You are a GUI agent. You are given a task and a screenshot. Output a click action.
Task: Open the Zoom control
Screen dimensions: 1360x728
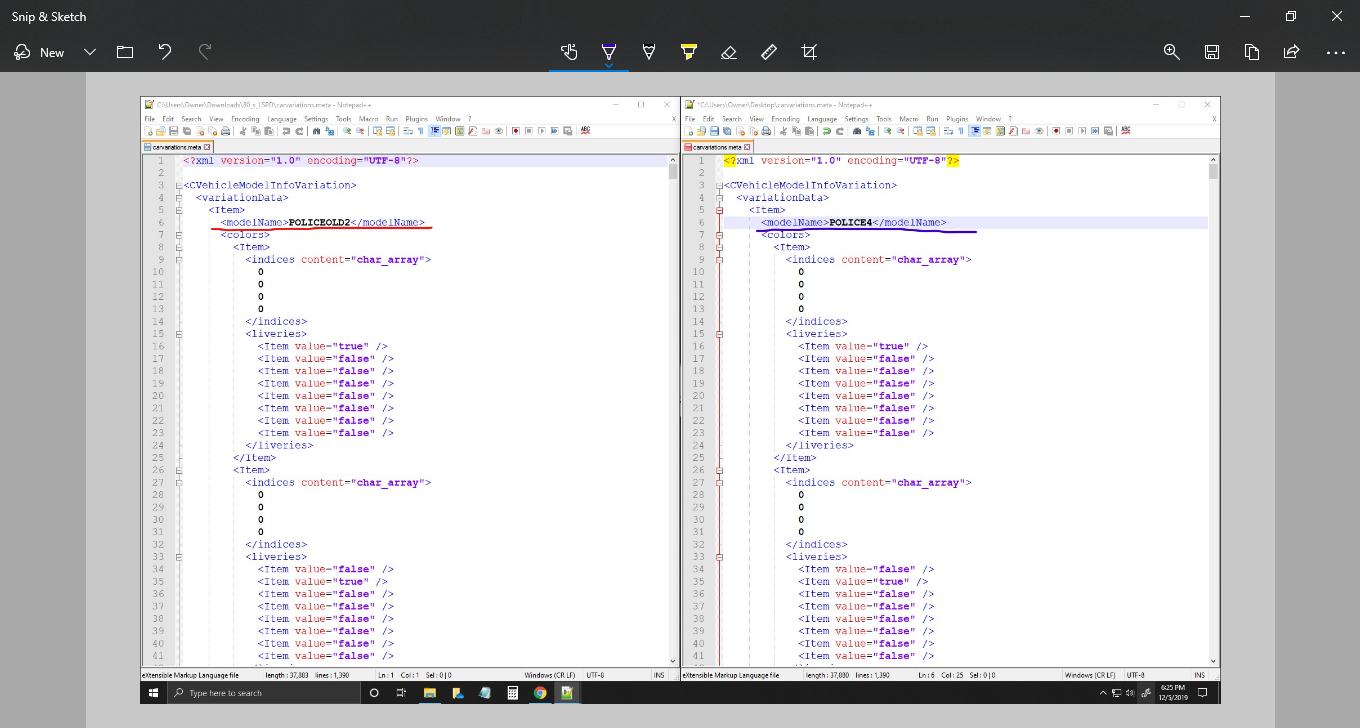point(1172,52)
